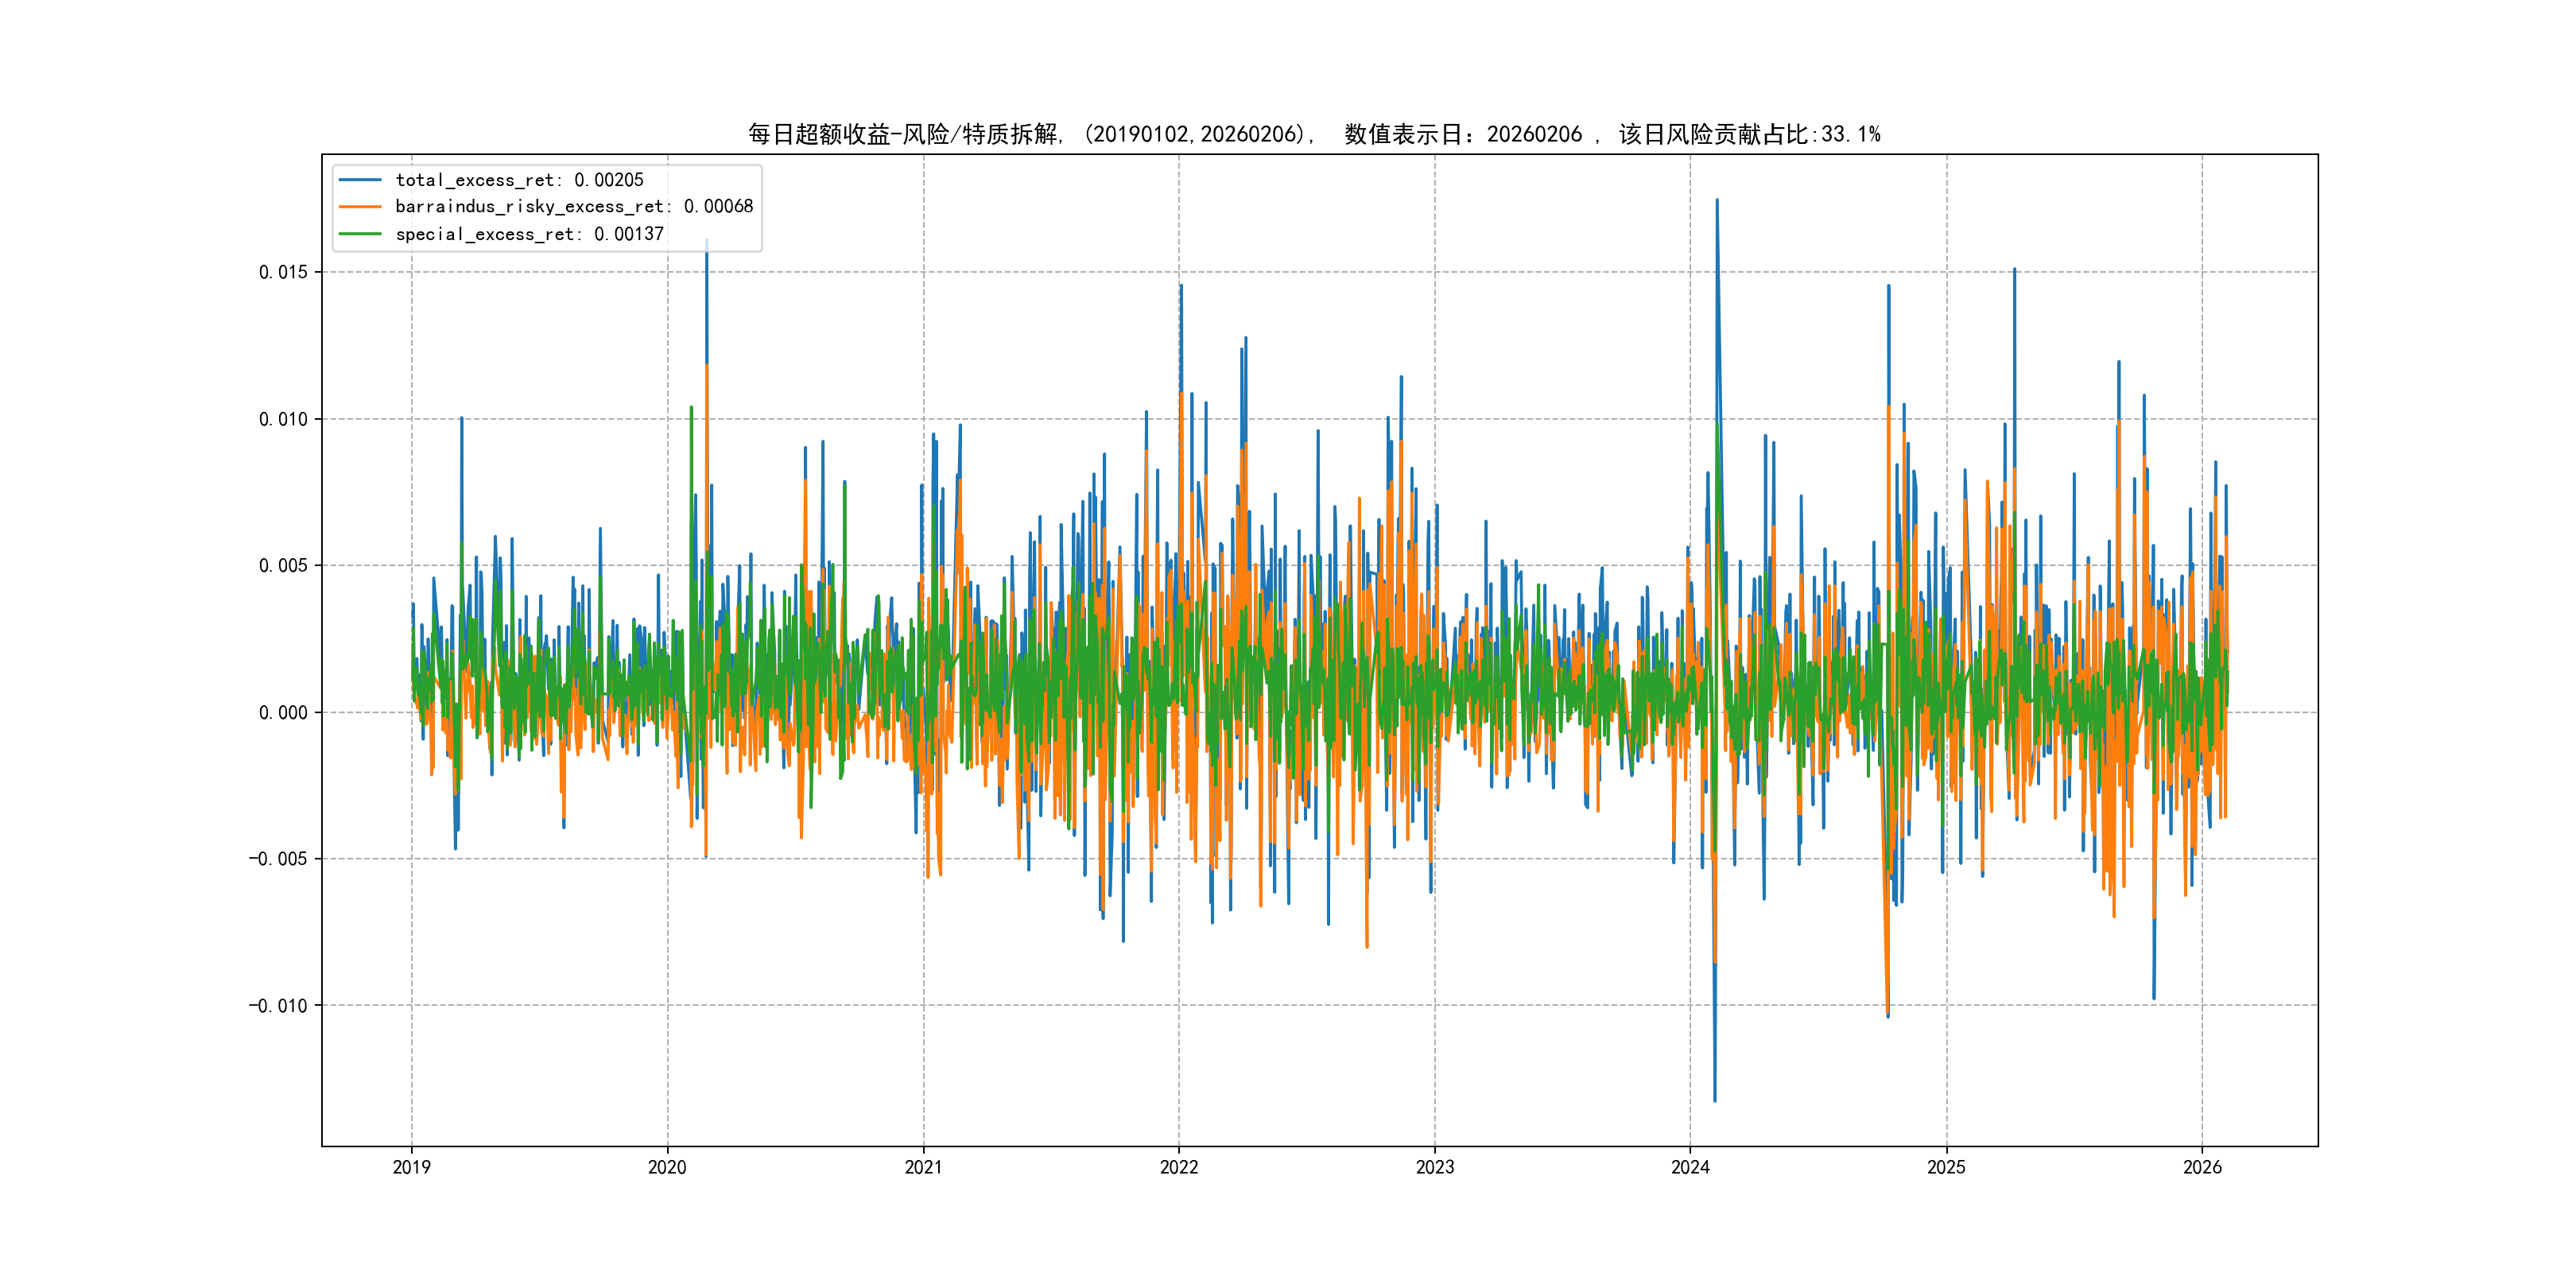Viewport: 2576px width, 1288px height.
Task: Click the -0.005 y-axis tick label
Action: click(x=278, y=859)
